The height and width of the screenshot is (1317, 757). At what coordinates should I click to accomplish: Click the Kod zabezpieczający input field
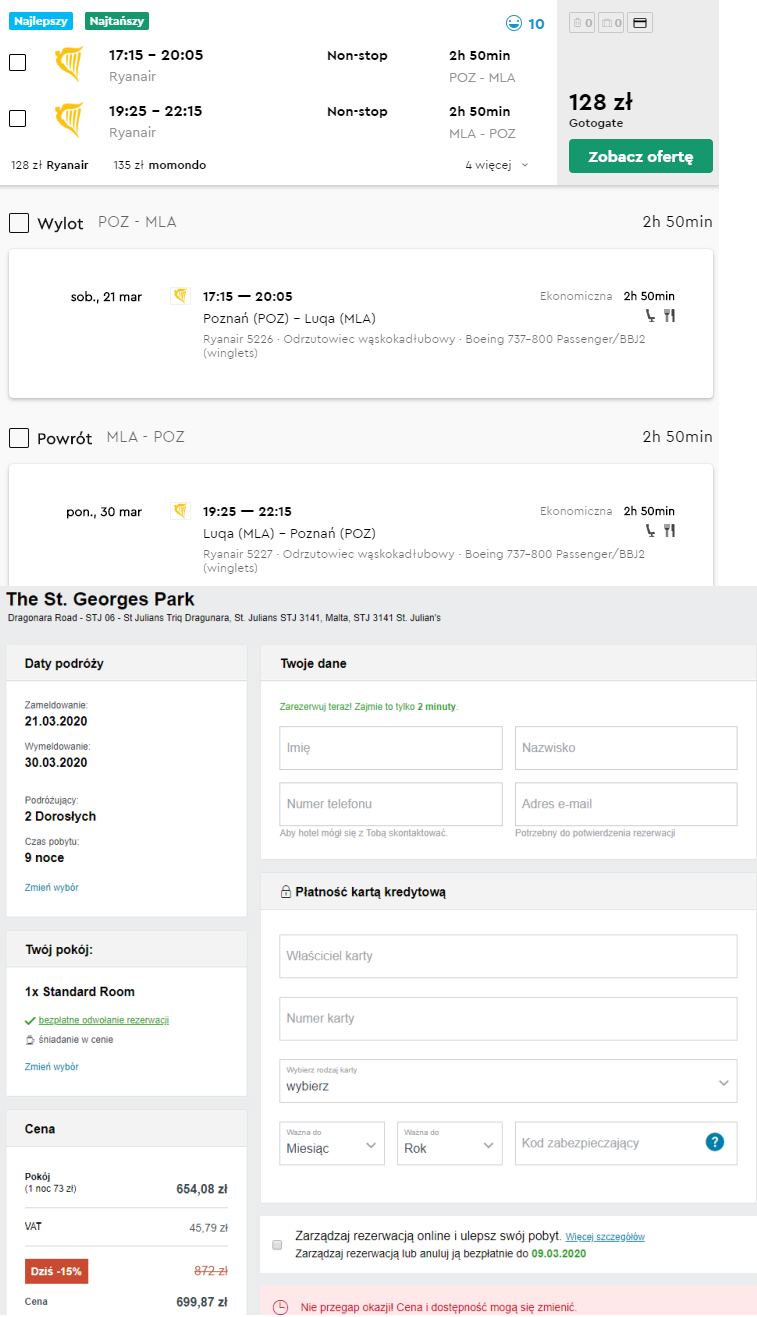pyautogui.click(x=626, y=1143)
